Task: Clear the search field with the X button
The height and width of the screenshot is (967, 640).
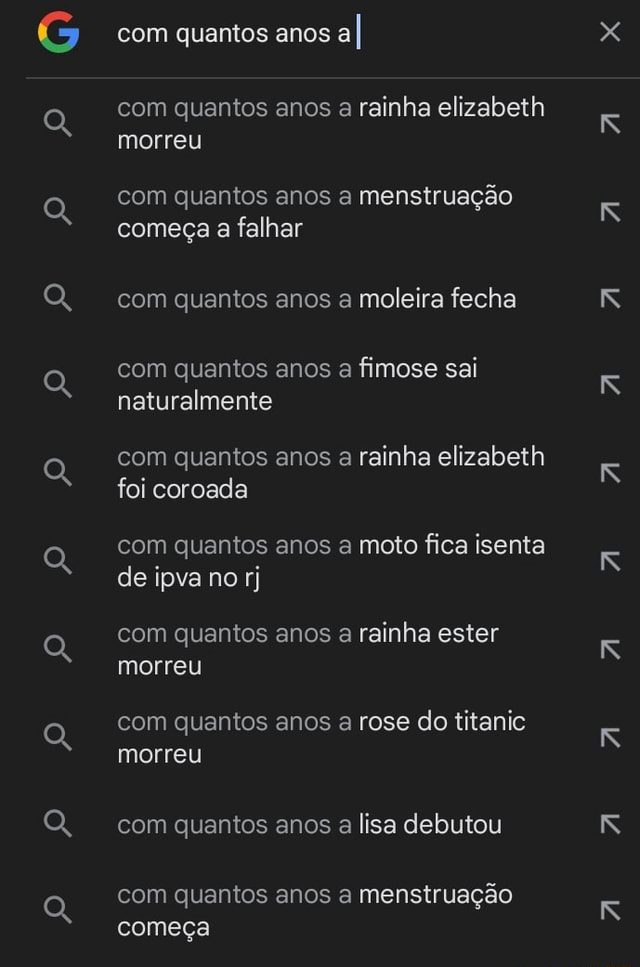Action: point(611,31)
